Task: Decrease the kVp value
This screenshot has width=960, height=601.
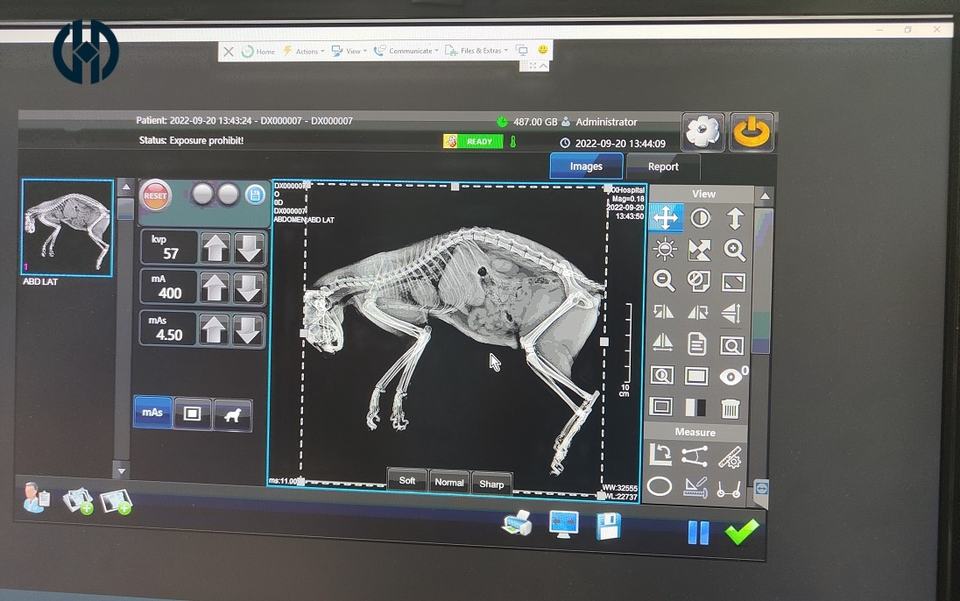Action: pos(249,248)
